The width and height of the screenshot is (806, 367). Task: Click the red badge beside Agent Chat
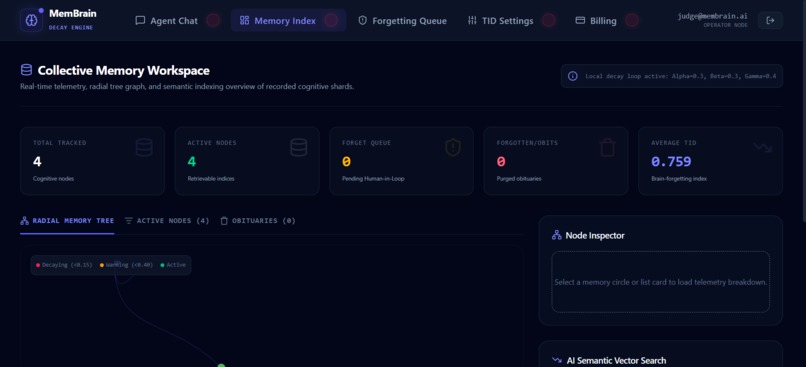(213, 21)
